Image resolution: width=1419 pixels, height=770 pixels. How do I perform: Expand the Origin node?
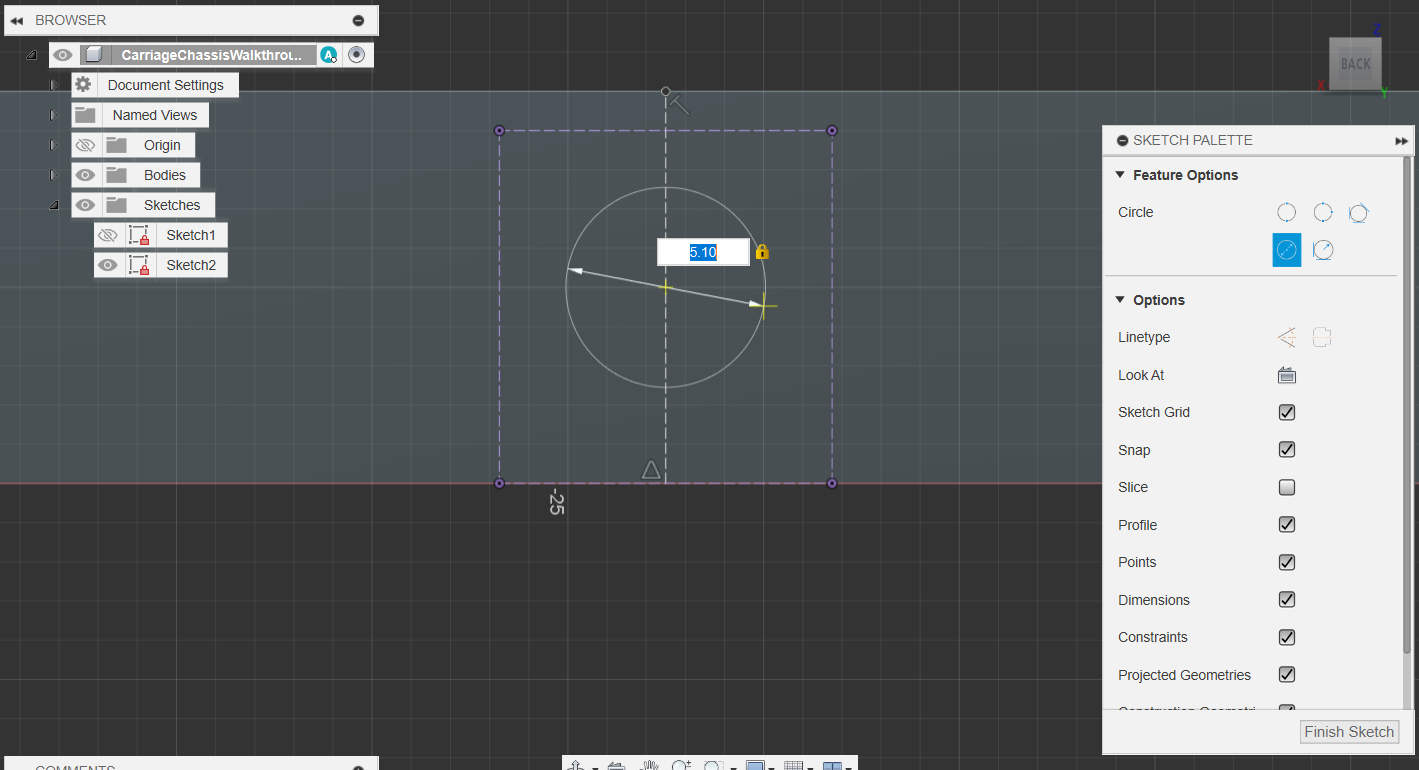(x=54, y=145)
